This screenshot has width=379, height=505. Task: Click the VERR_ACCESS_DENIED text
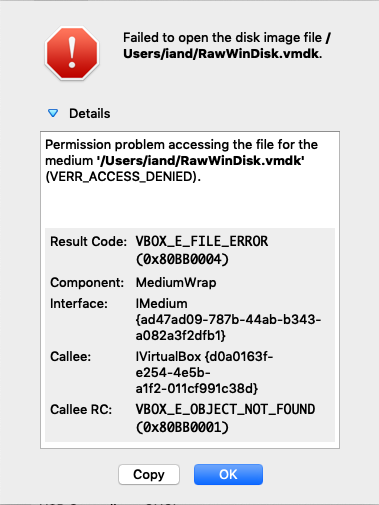pyautogui.click(x=123, y=177)
